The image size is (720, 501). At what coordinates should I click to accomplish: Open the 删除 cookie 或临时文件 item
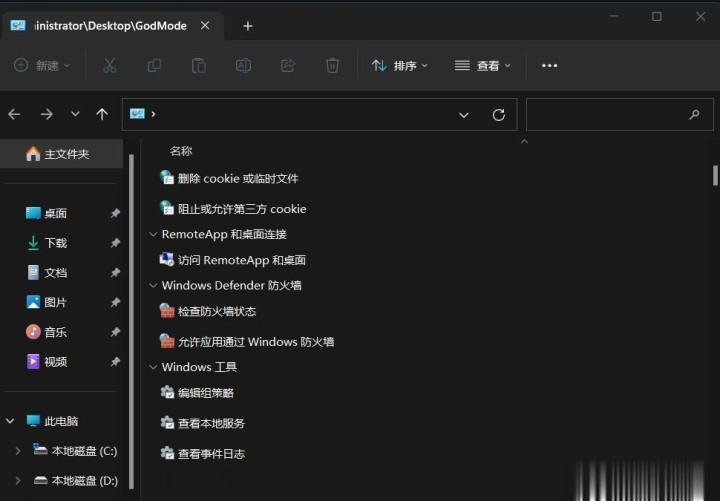tap(237, 178)
